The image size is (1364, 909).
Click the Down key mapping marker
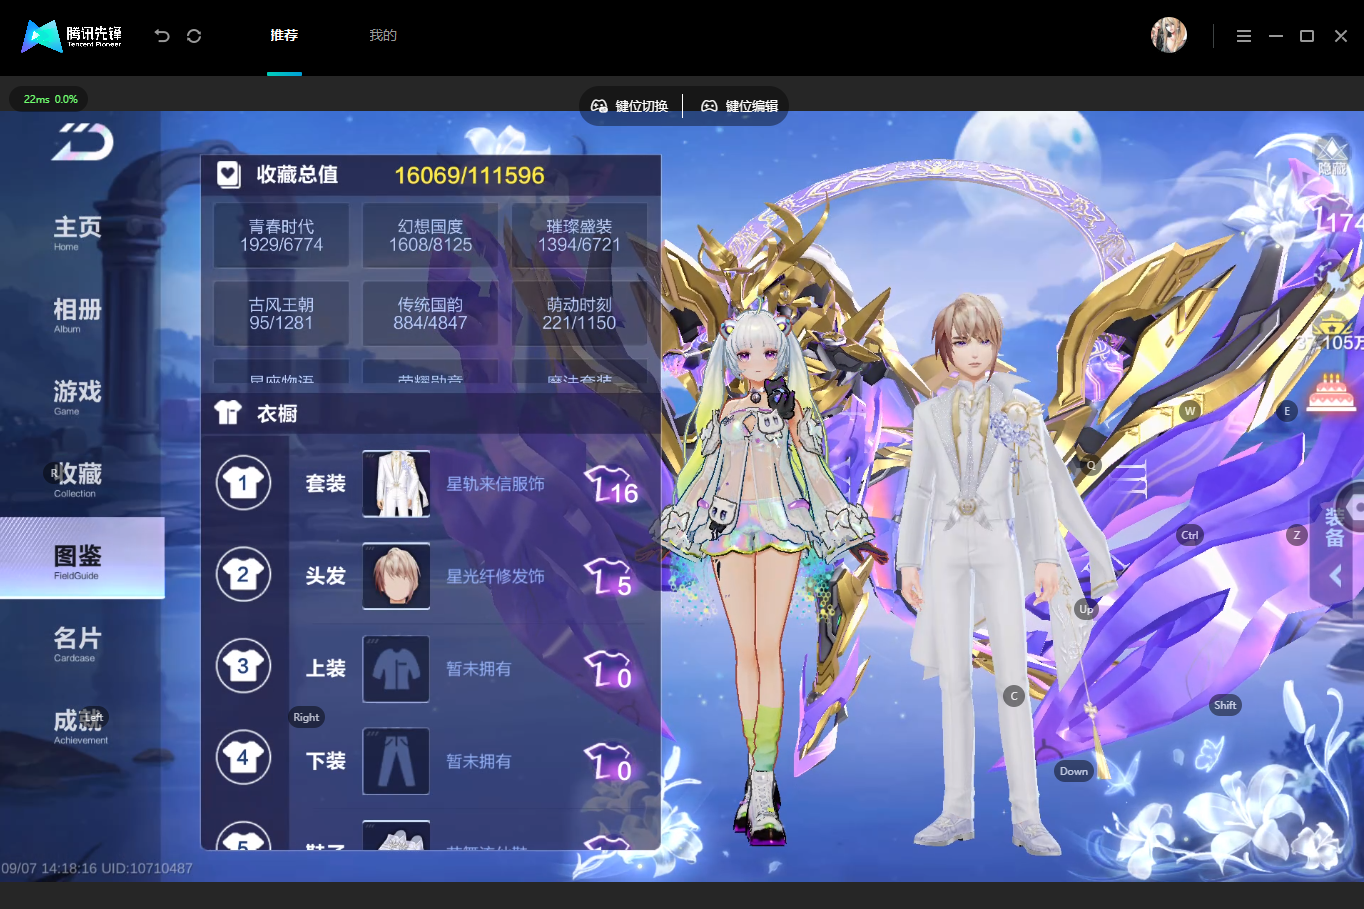pyautogui.click(x=1074, y=771)
